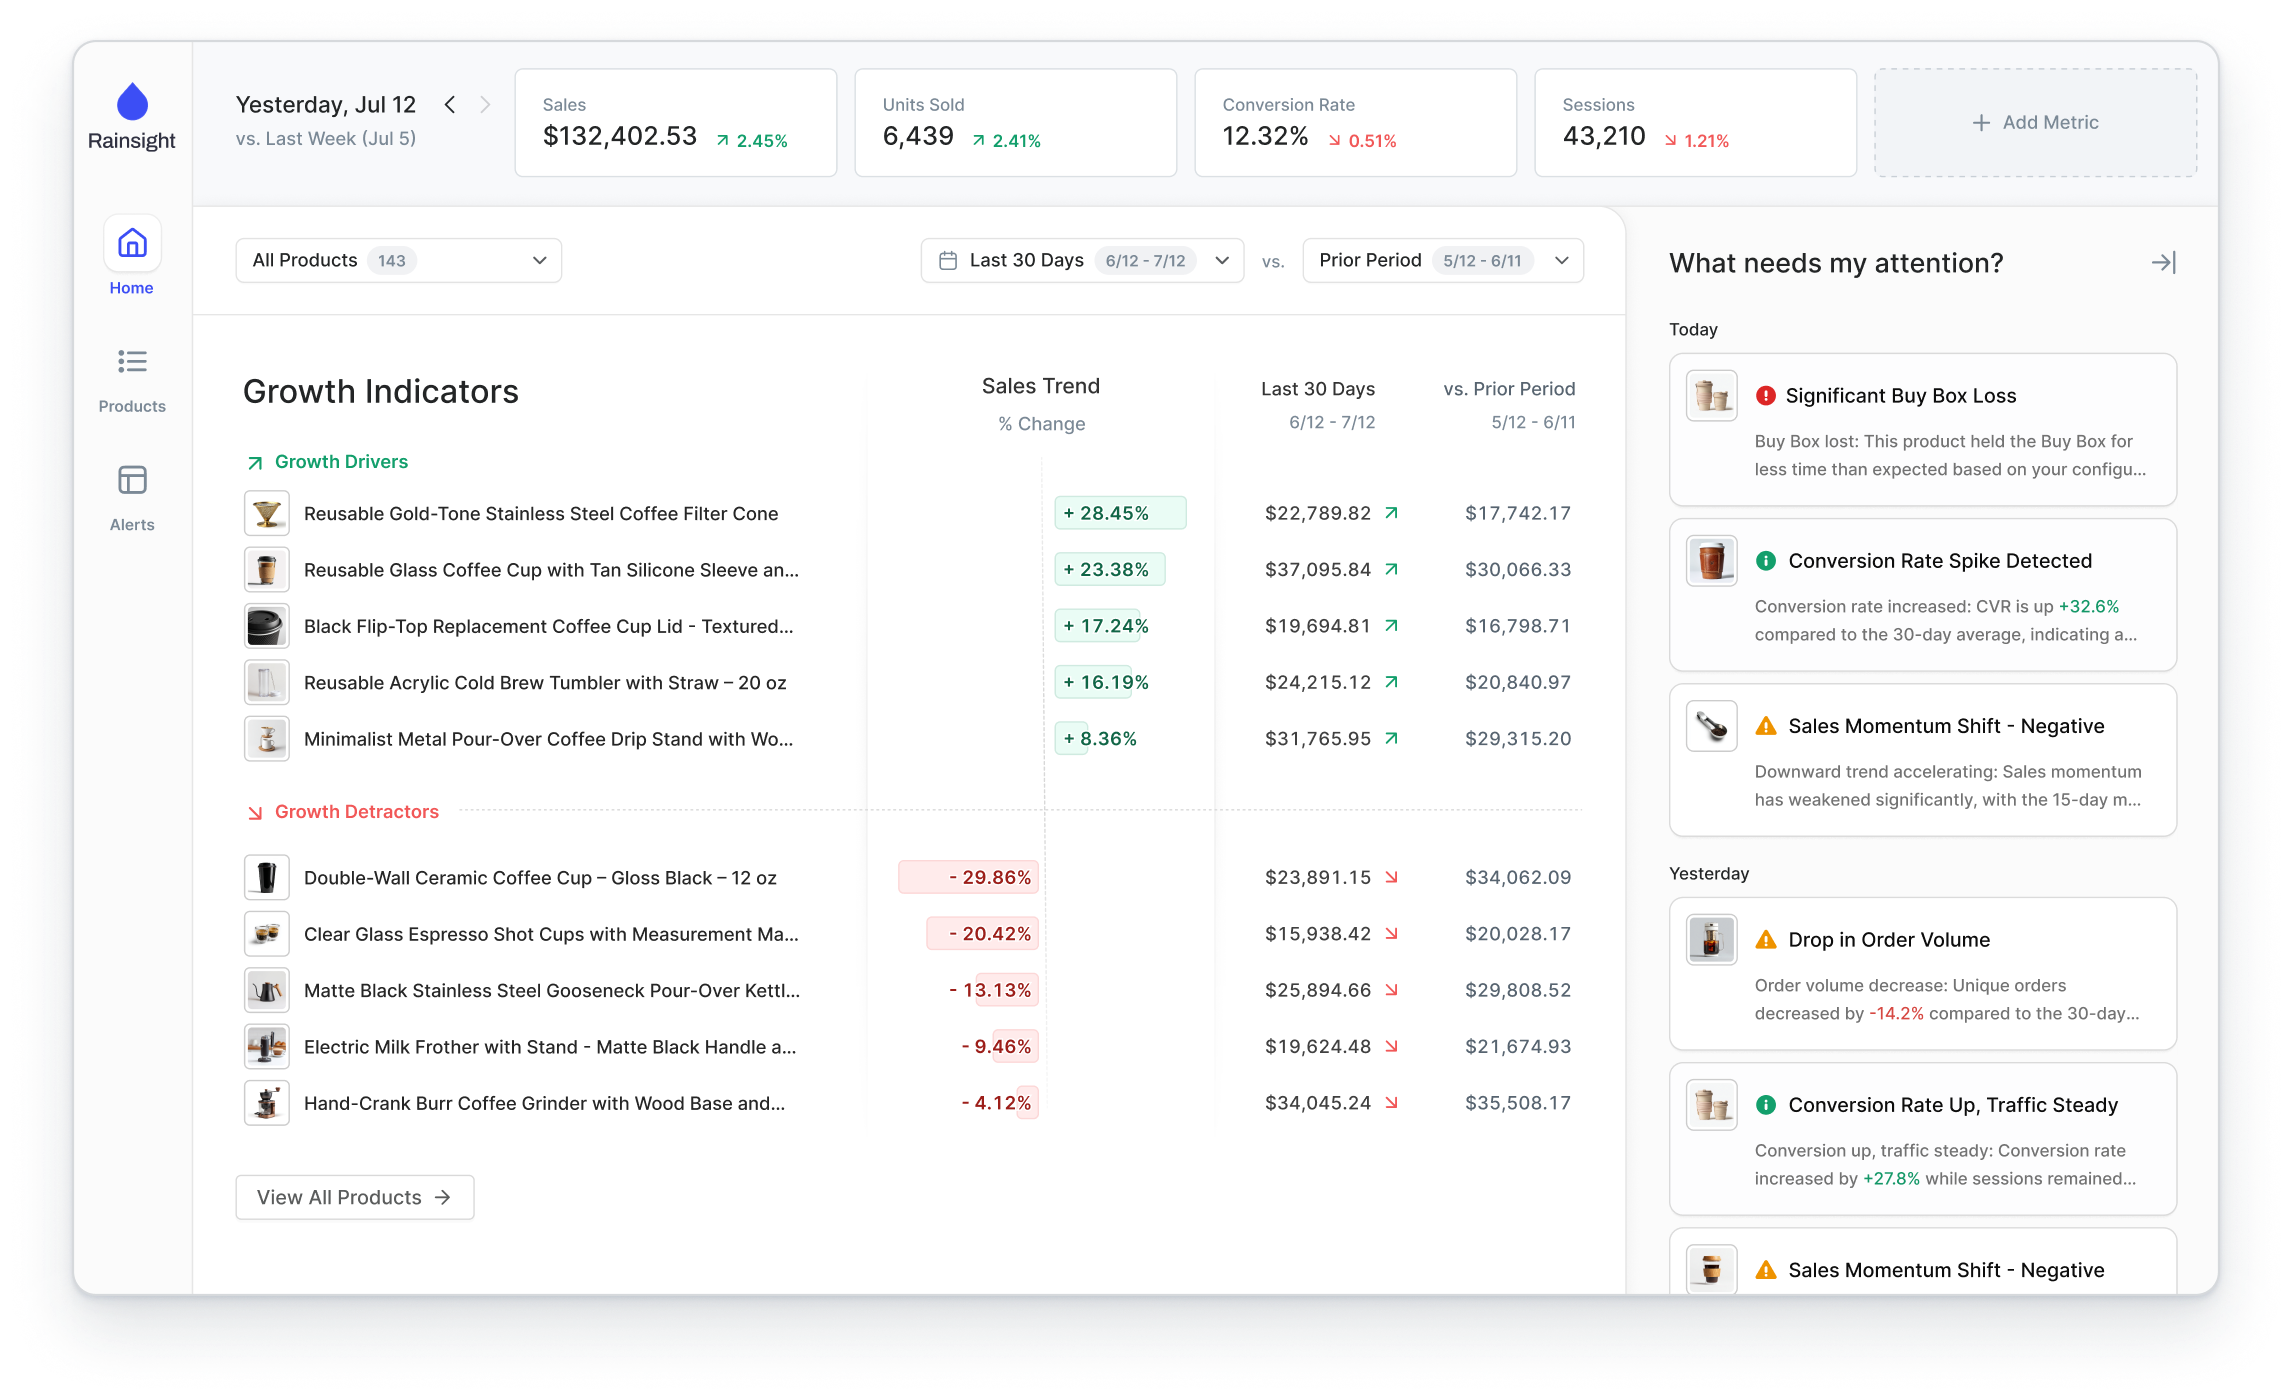Click the View All Products button

pos(354,1197)
